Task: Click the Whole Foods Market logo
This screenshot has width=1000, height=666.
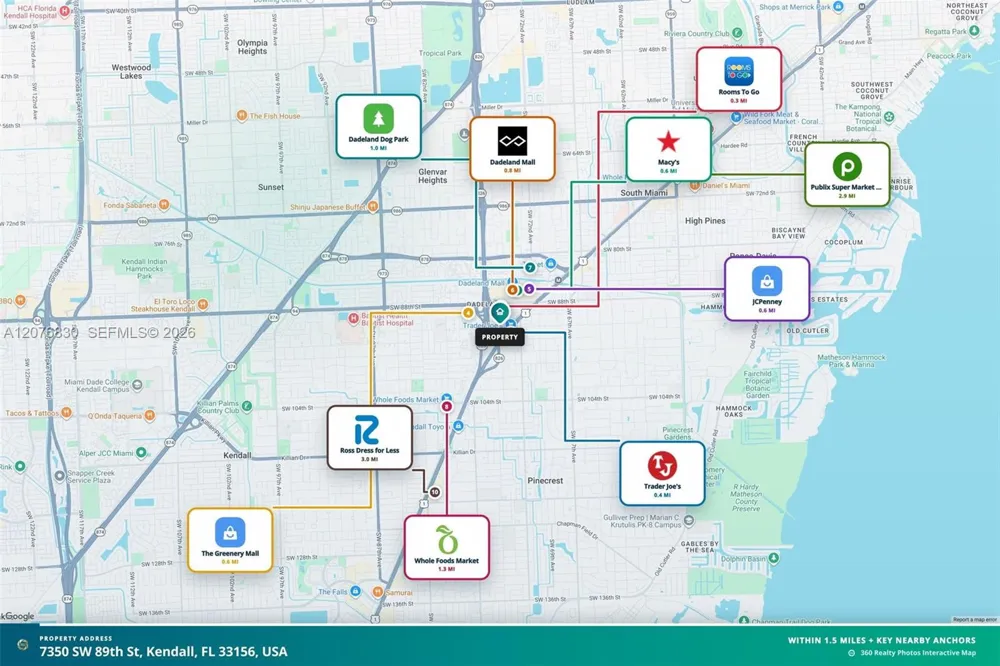Action: coord(446,540)
